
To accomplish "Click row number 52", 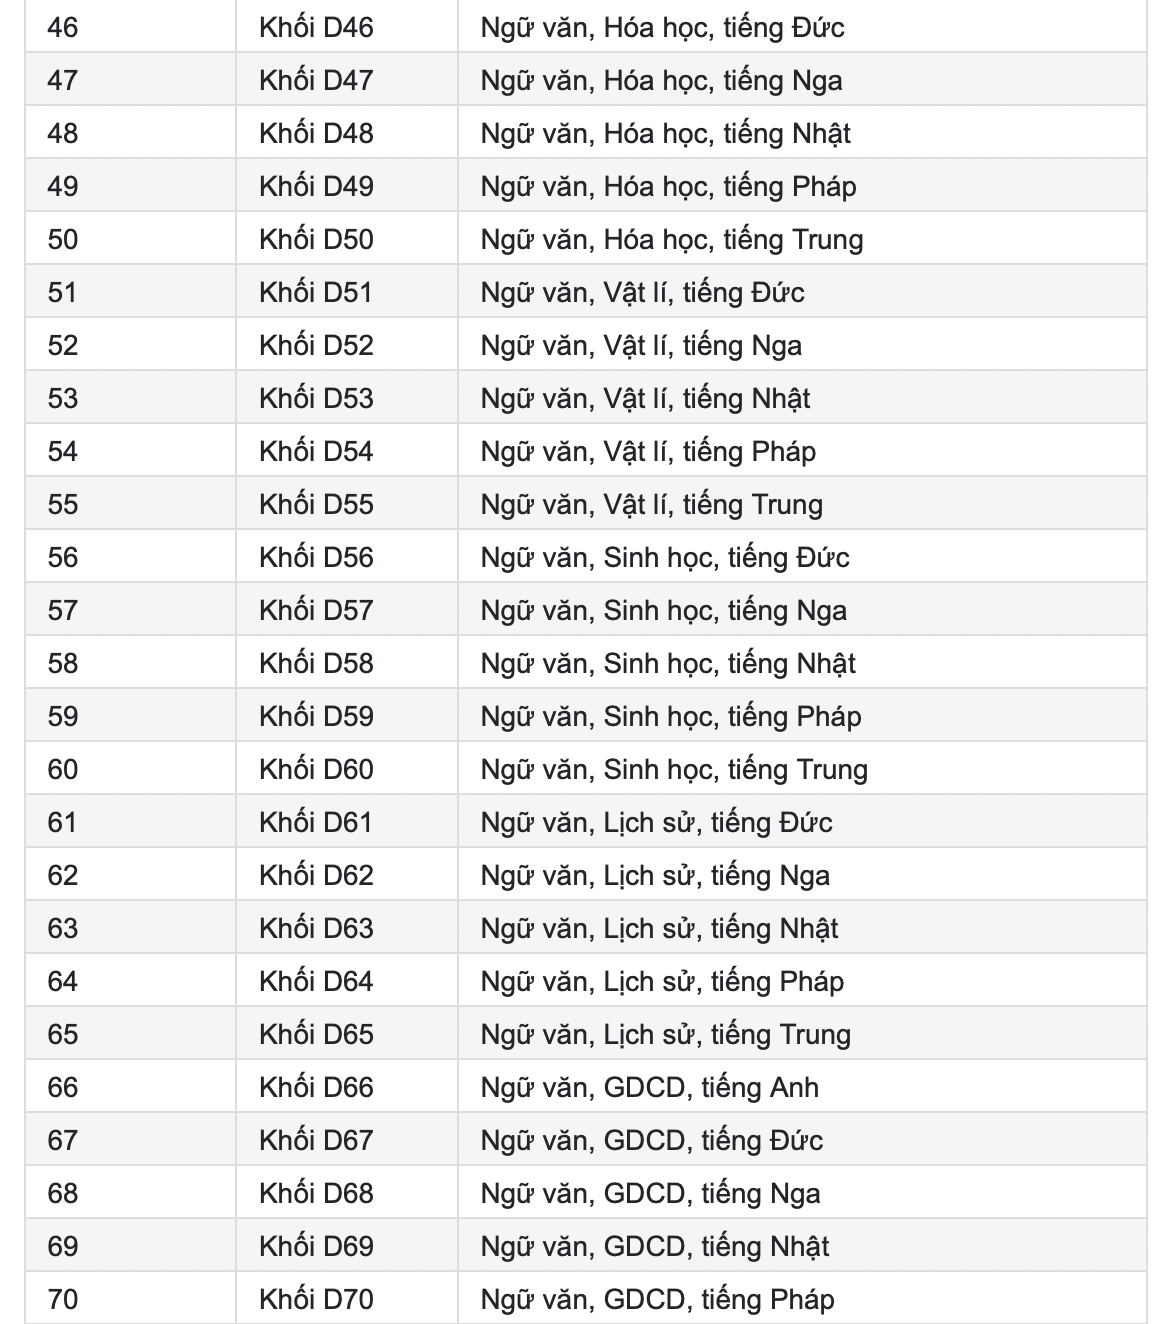I will point(62,345).
